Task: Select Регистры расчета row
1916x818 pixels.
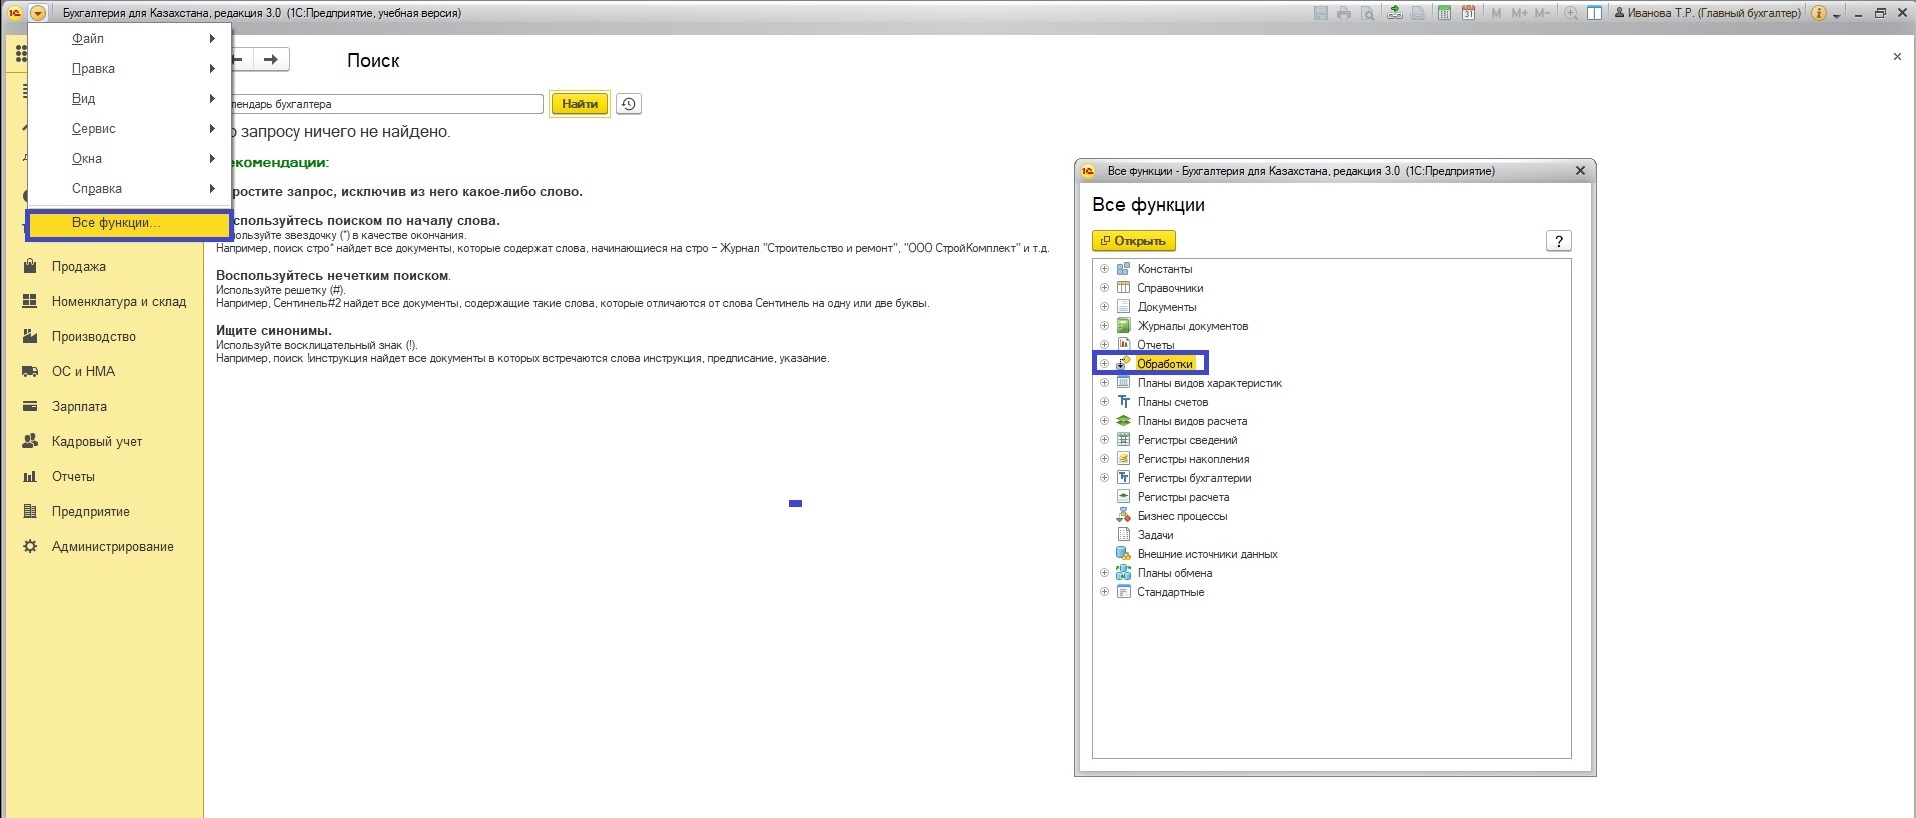Action: tap(1183, 497)
